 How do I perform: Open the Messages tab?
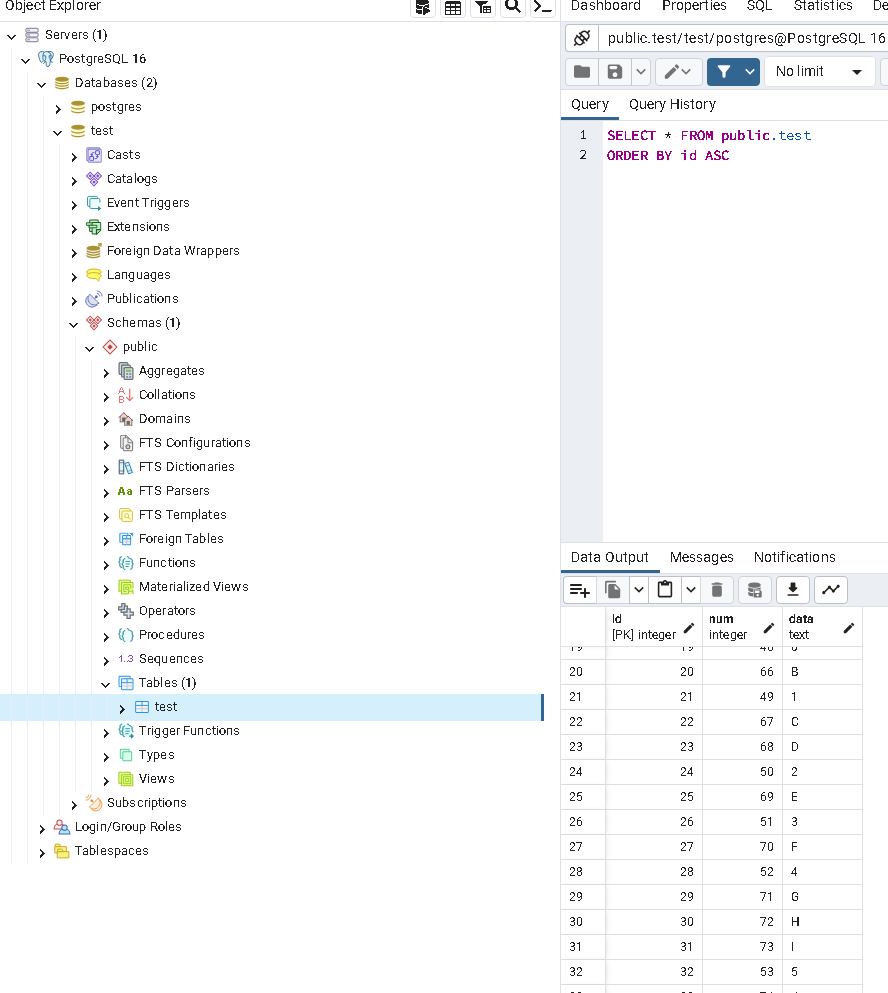point(701,557)
